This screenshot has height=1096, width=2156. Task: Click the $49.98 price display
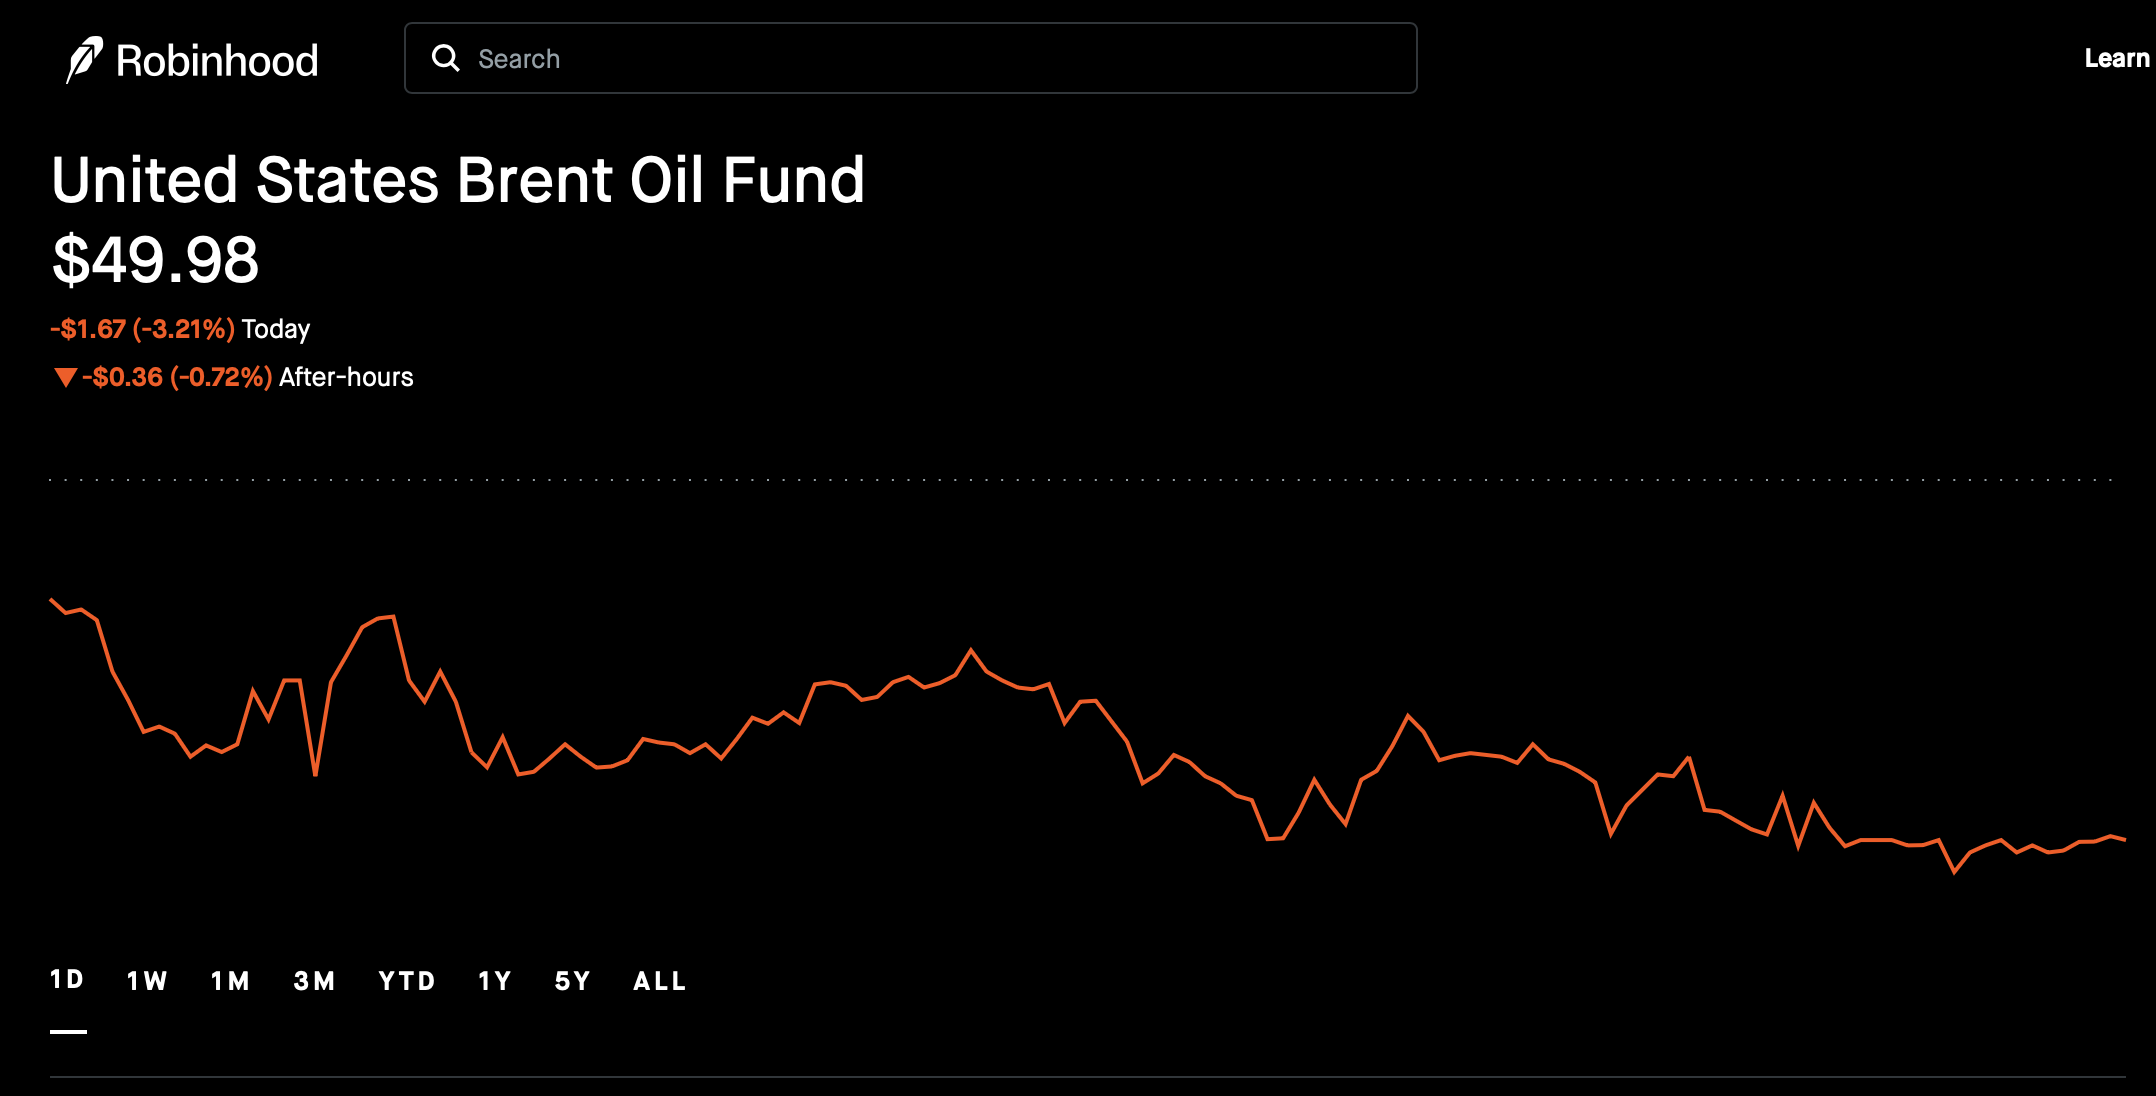[155, 261]
